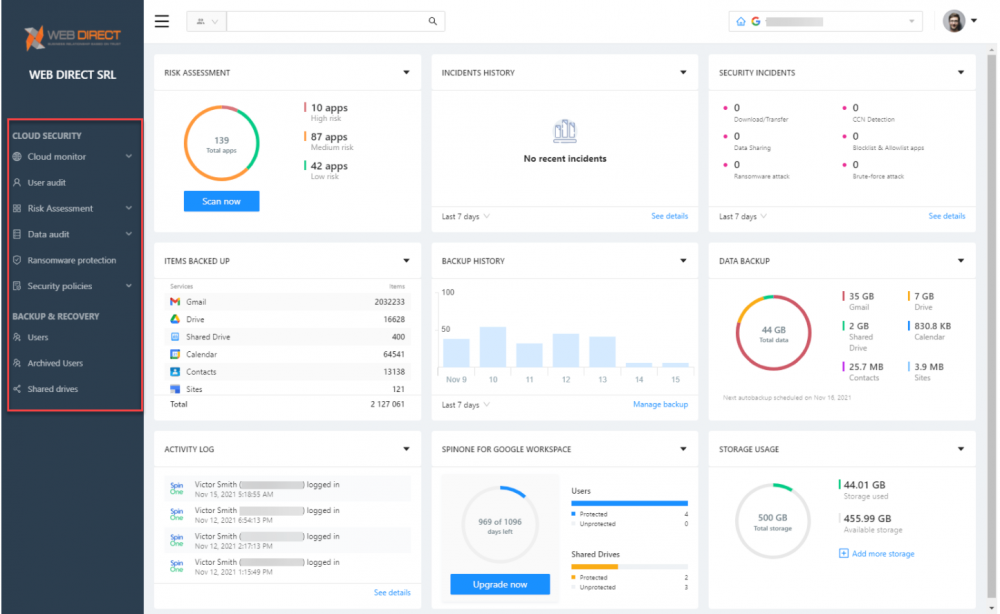Expand the Security policies submenu chevron

(129, 286)
